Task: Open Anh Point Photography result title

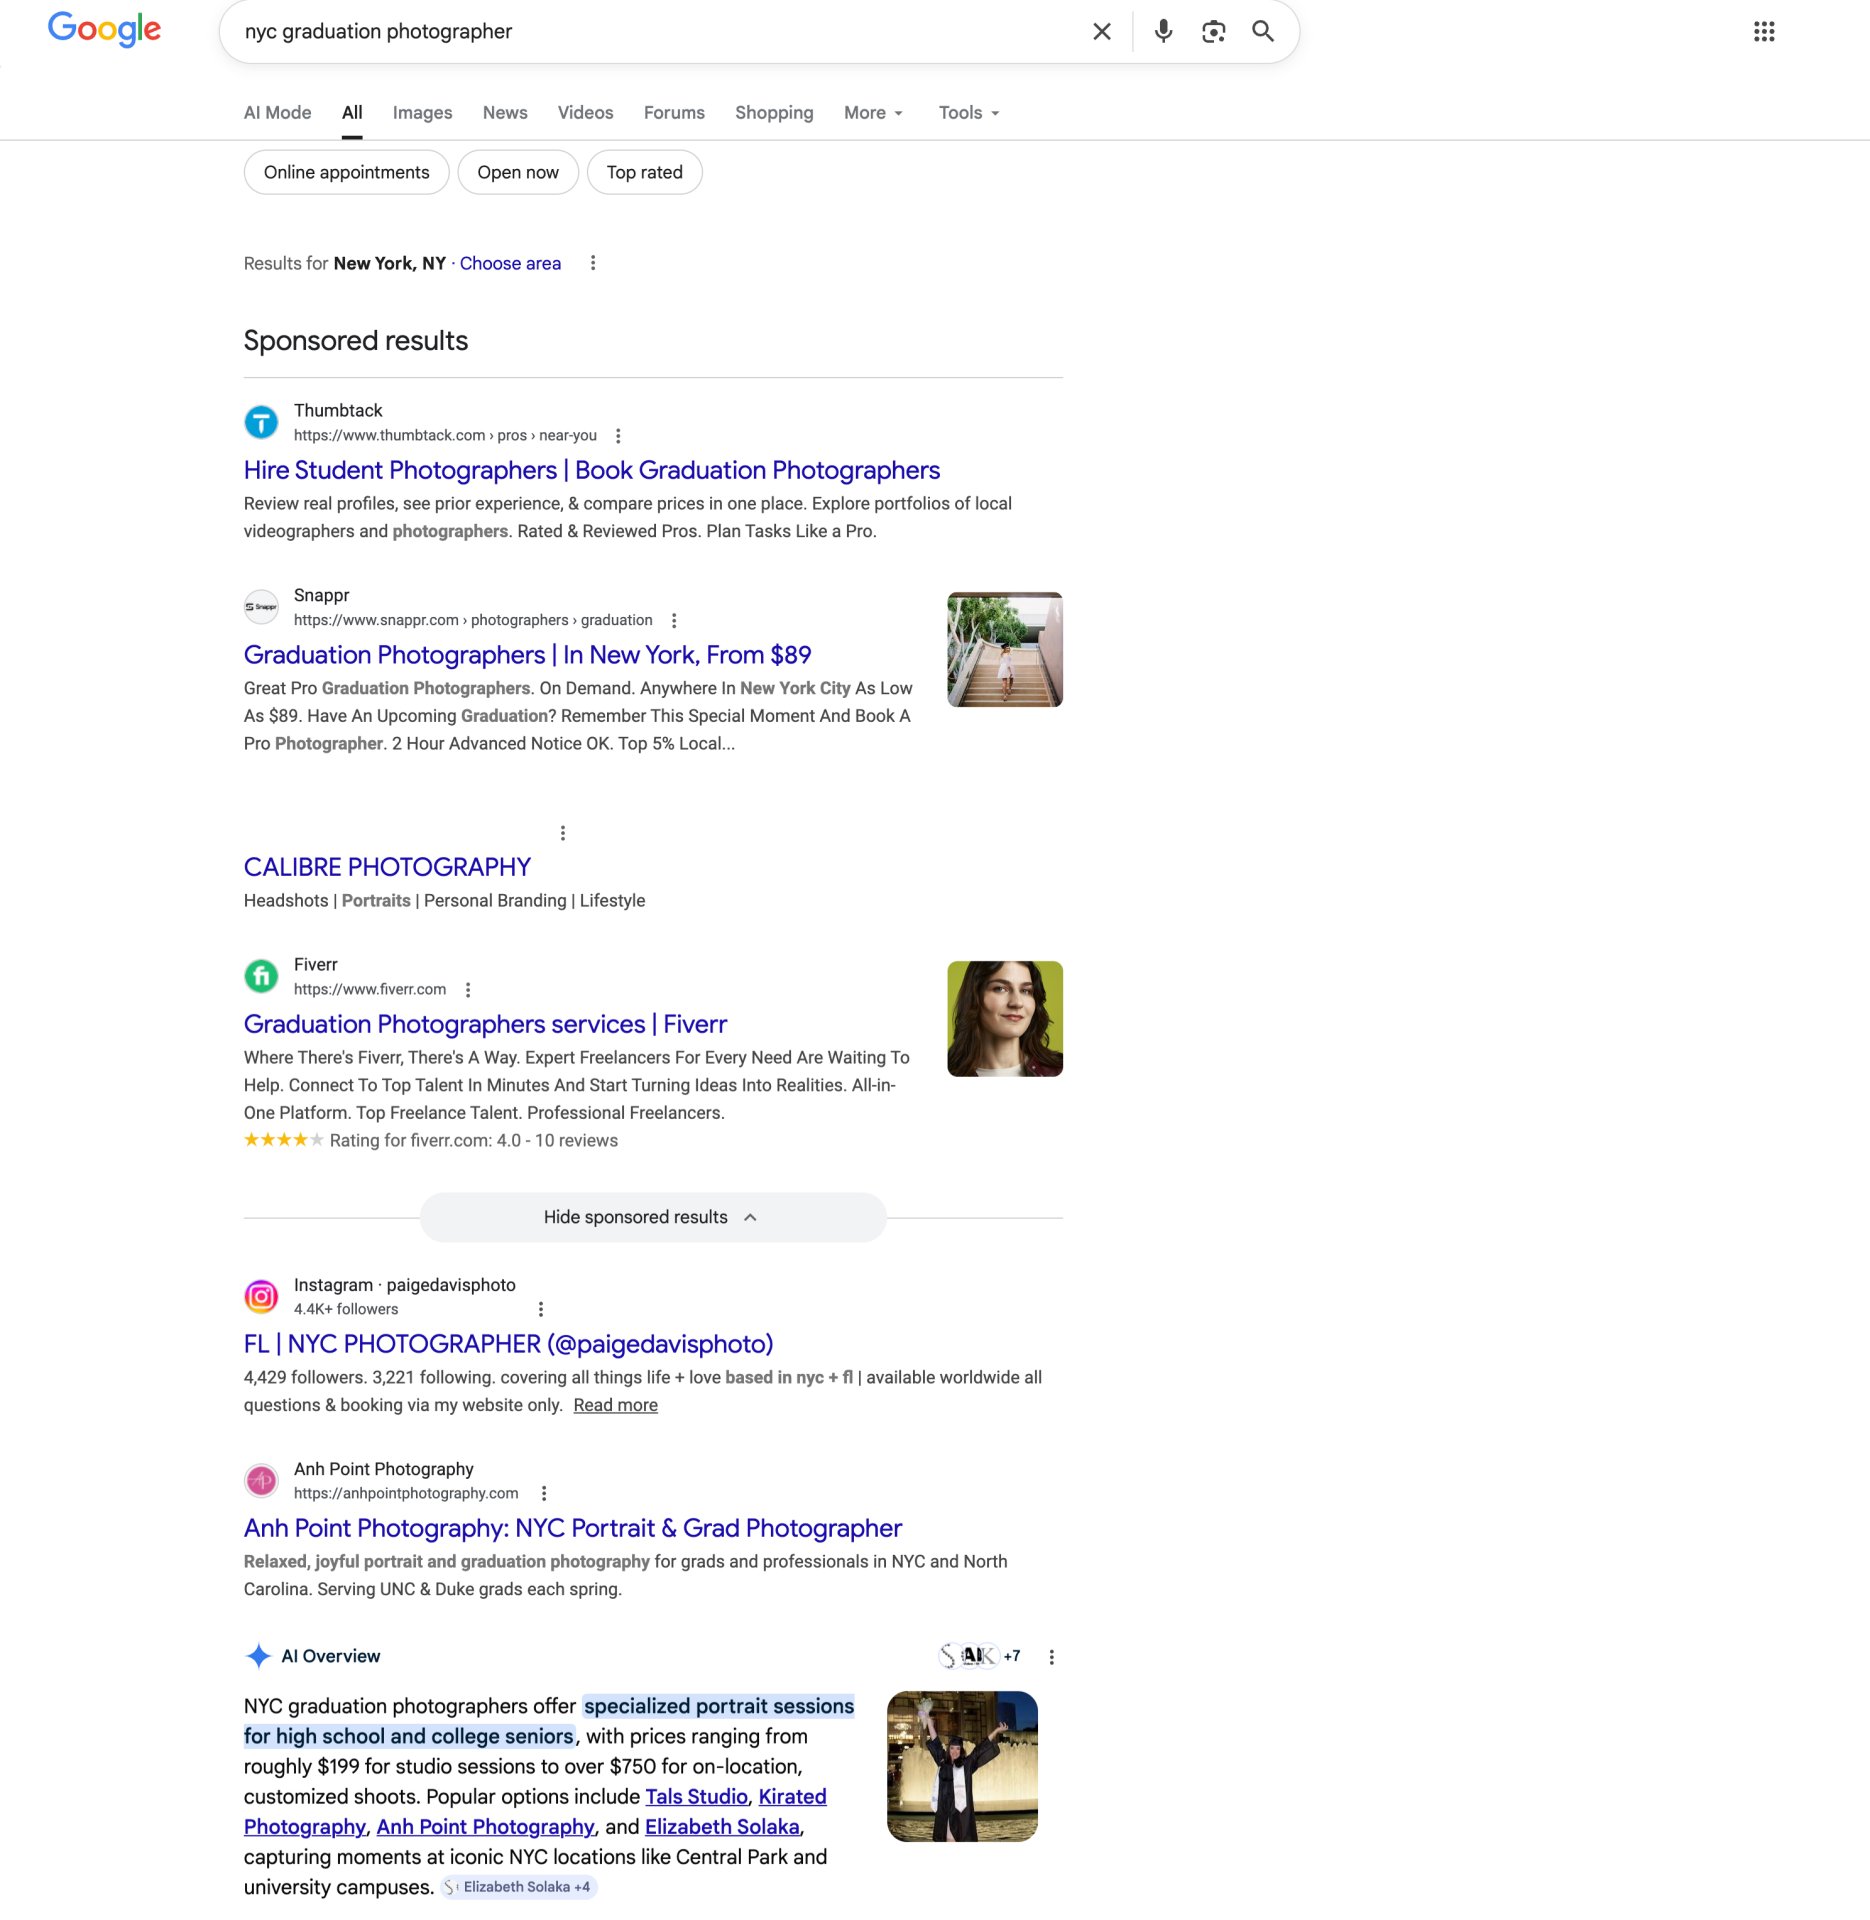Action: 572,1528
